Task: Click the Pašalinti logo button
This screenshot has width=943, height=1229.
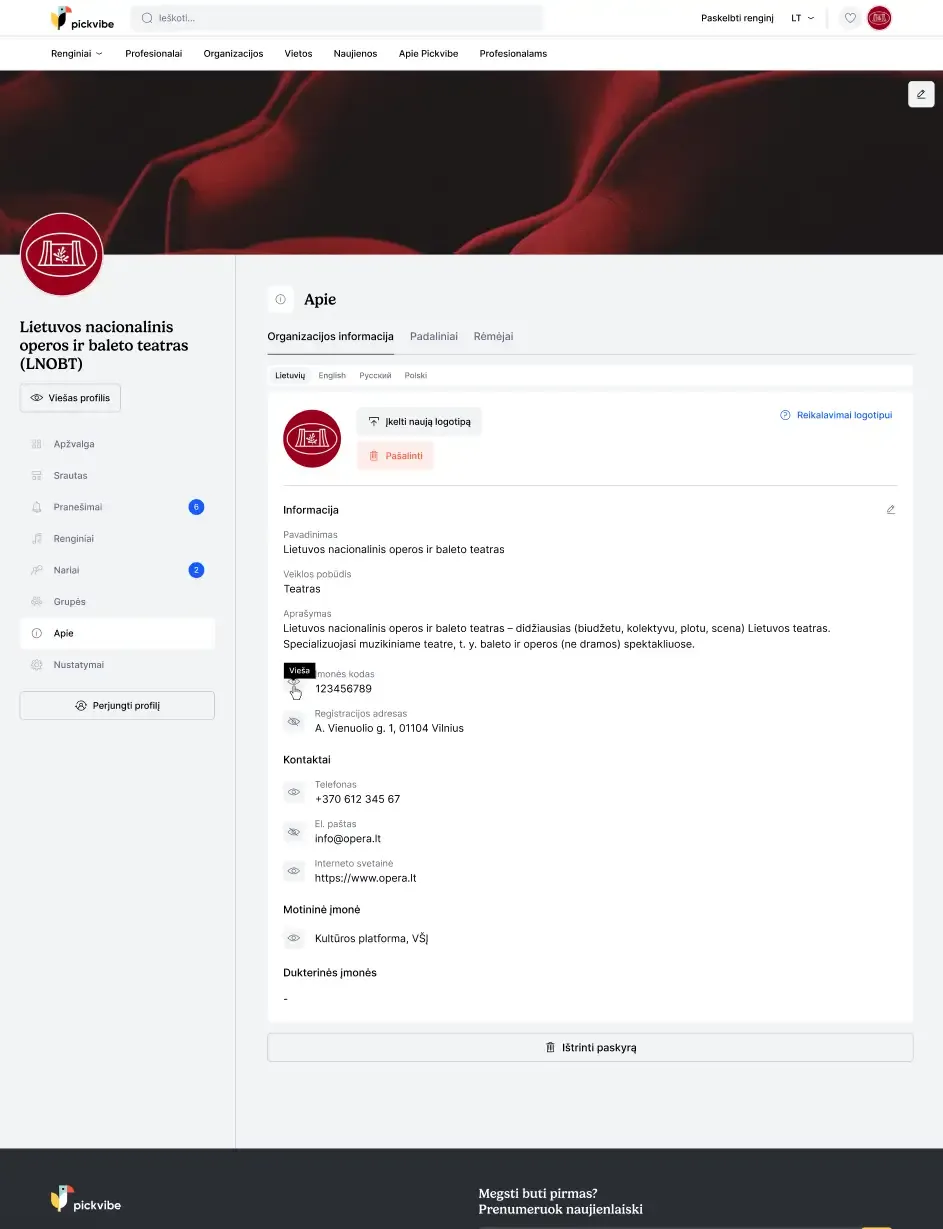Action: pyautogui.click(x=395, y=456)
